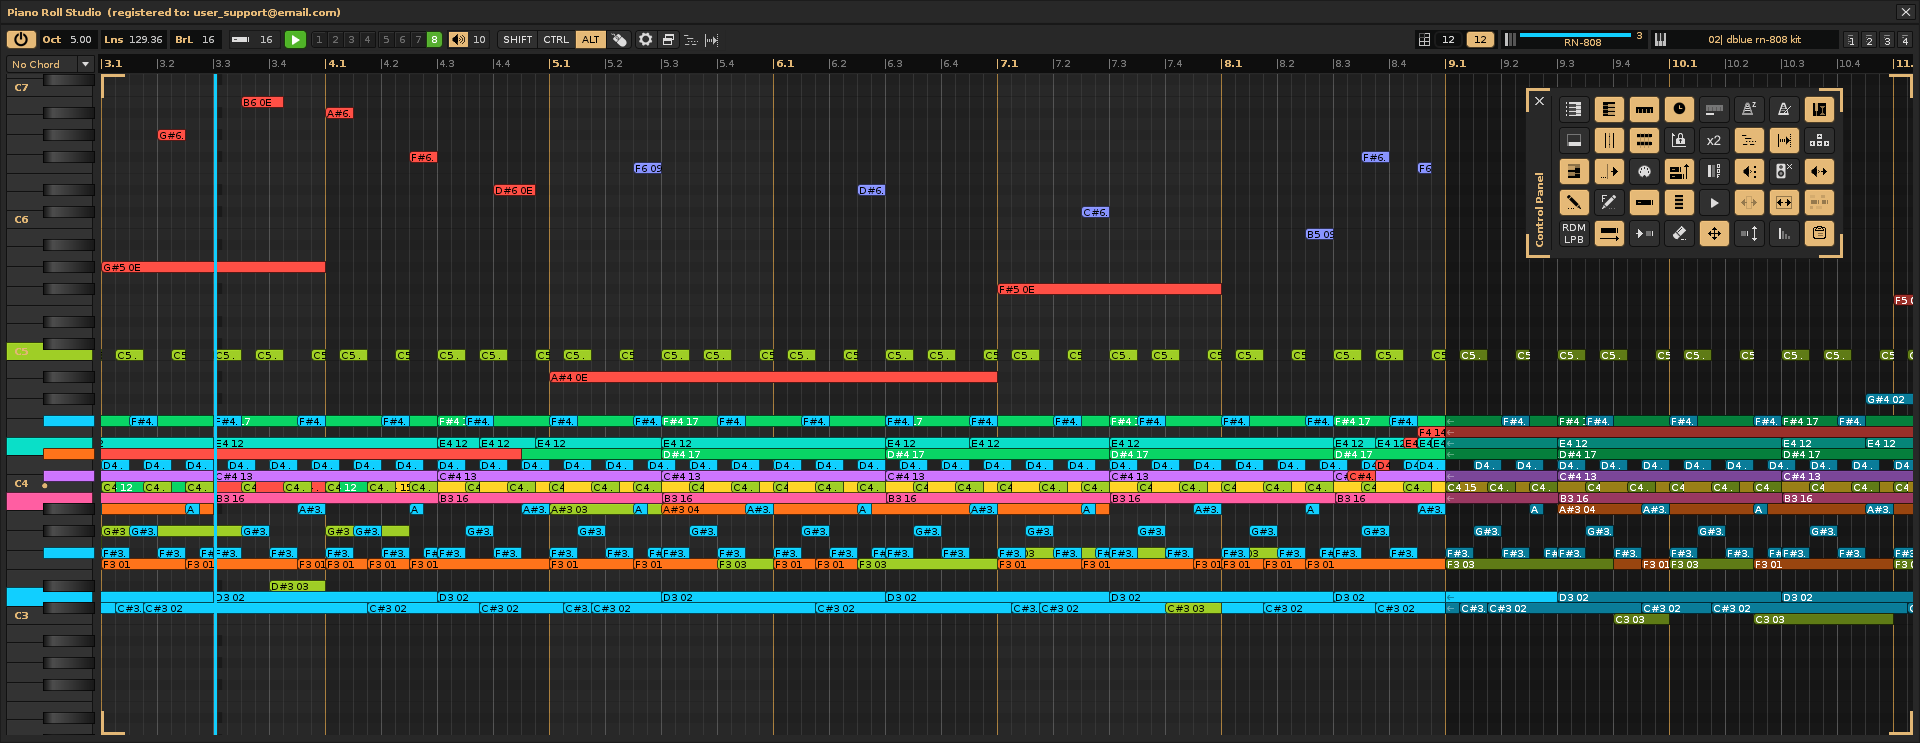Select the four-arrow move tool in Control Panel
The image size is (1920, 743).
click(x=1714, y=234)
